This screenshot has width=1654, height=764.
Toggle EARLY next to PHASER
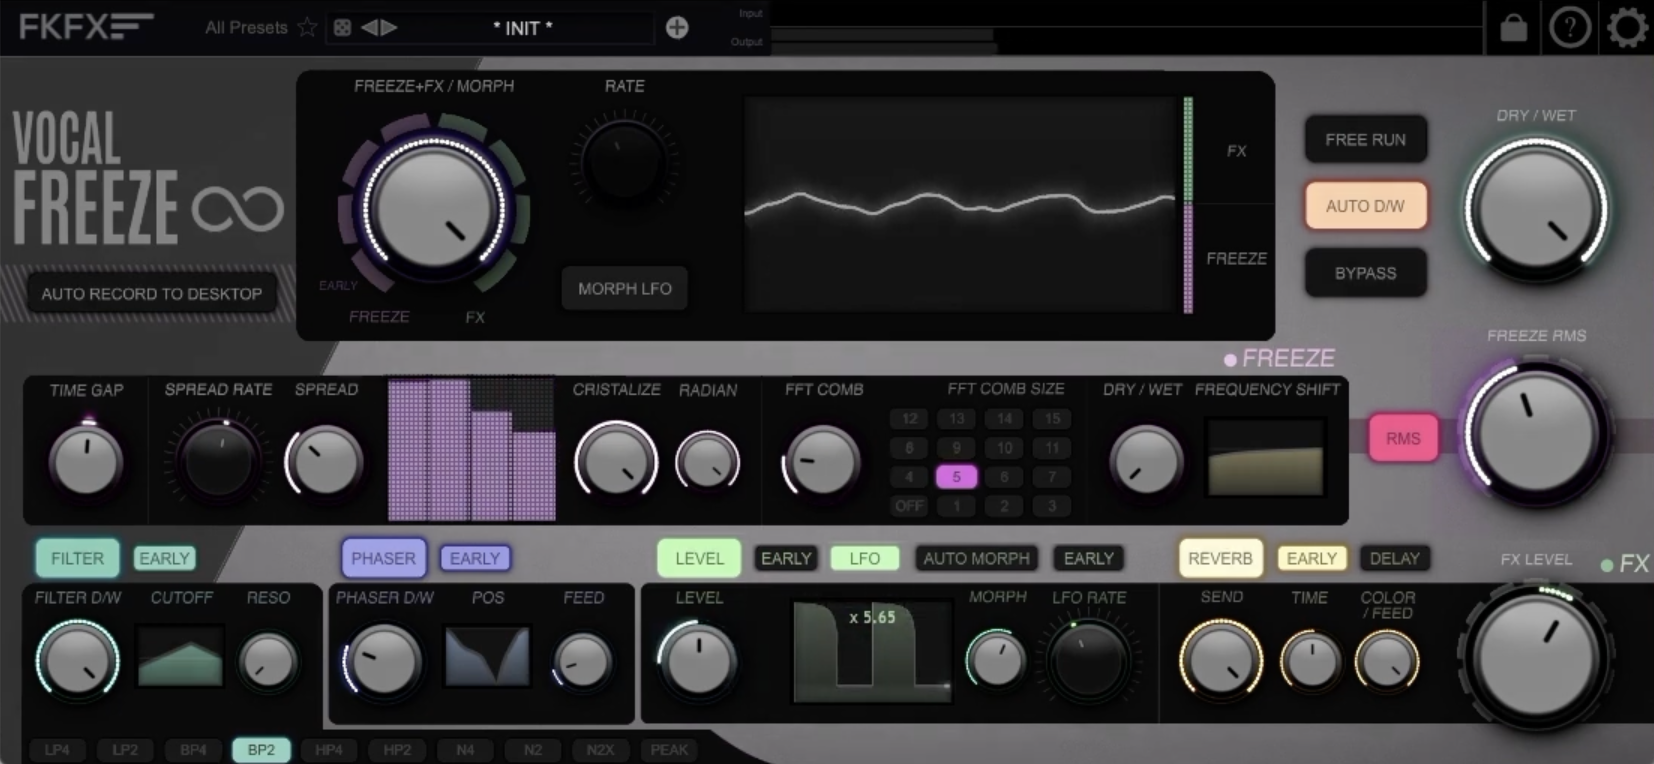point(475,558)
